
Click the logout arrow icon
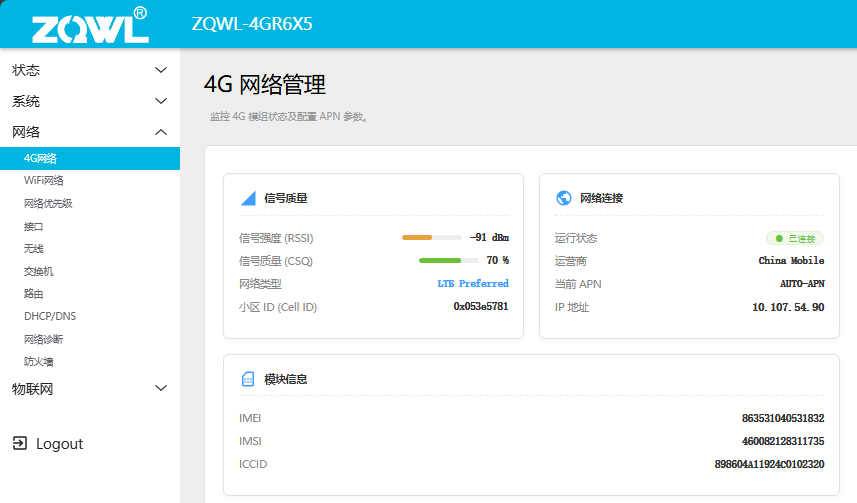[20, 443]
